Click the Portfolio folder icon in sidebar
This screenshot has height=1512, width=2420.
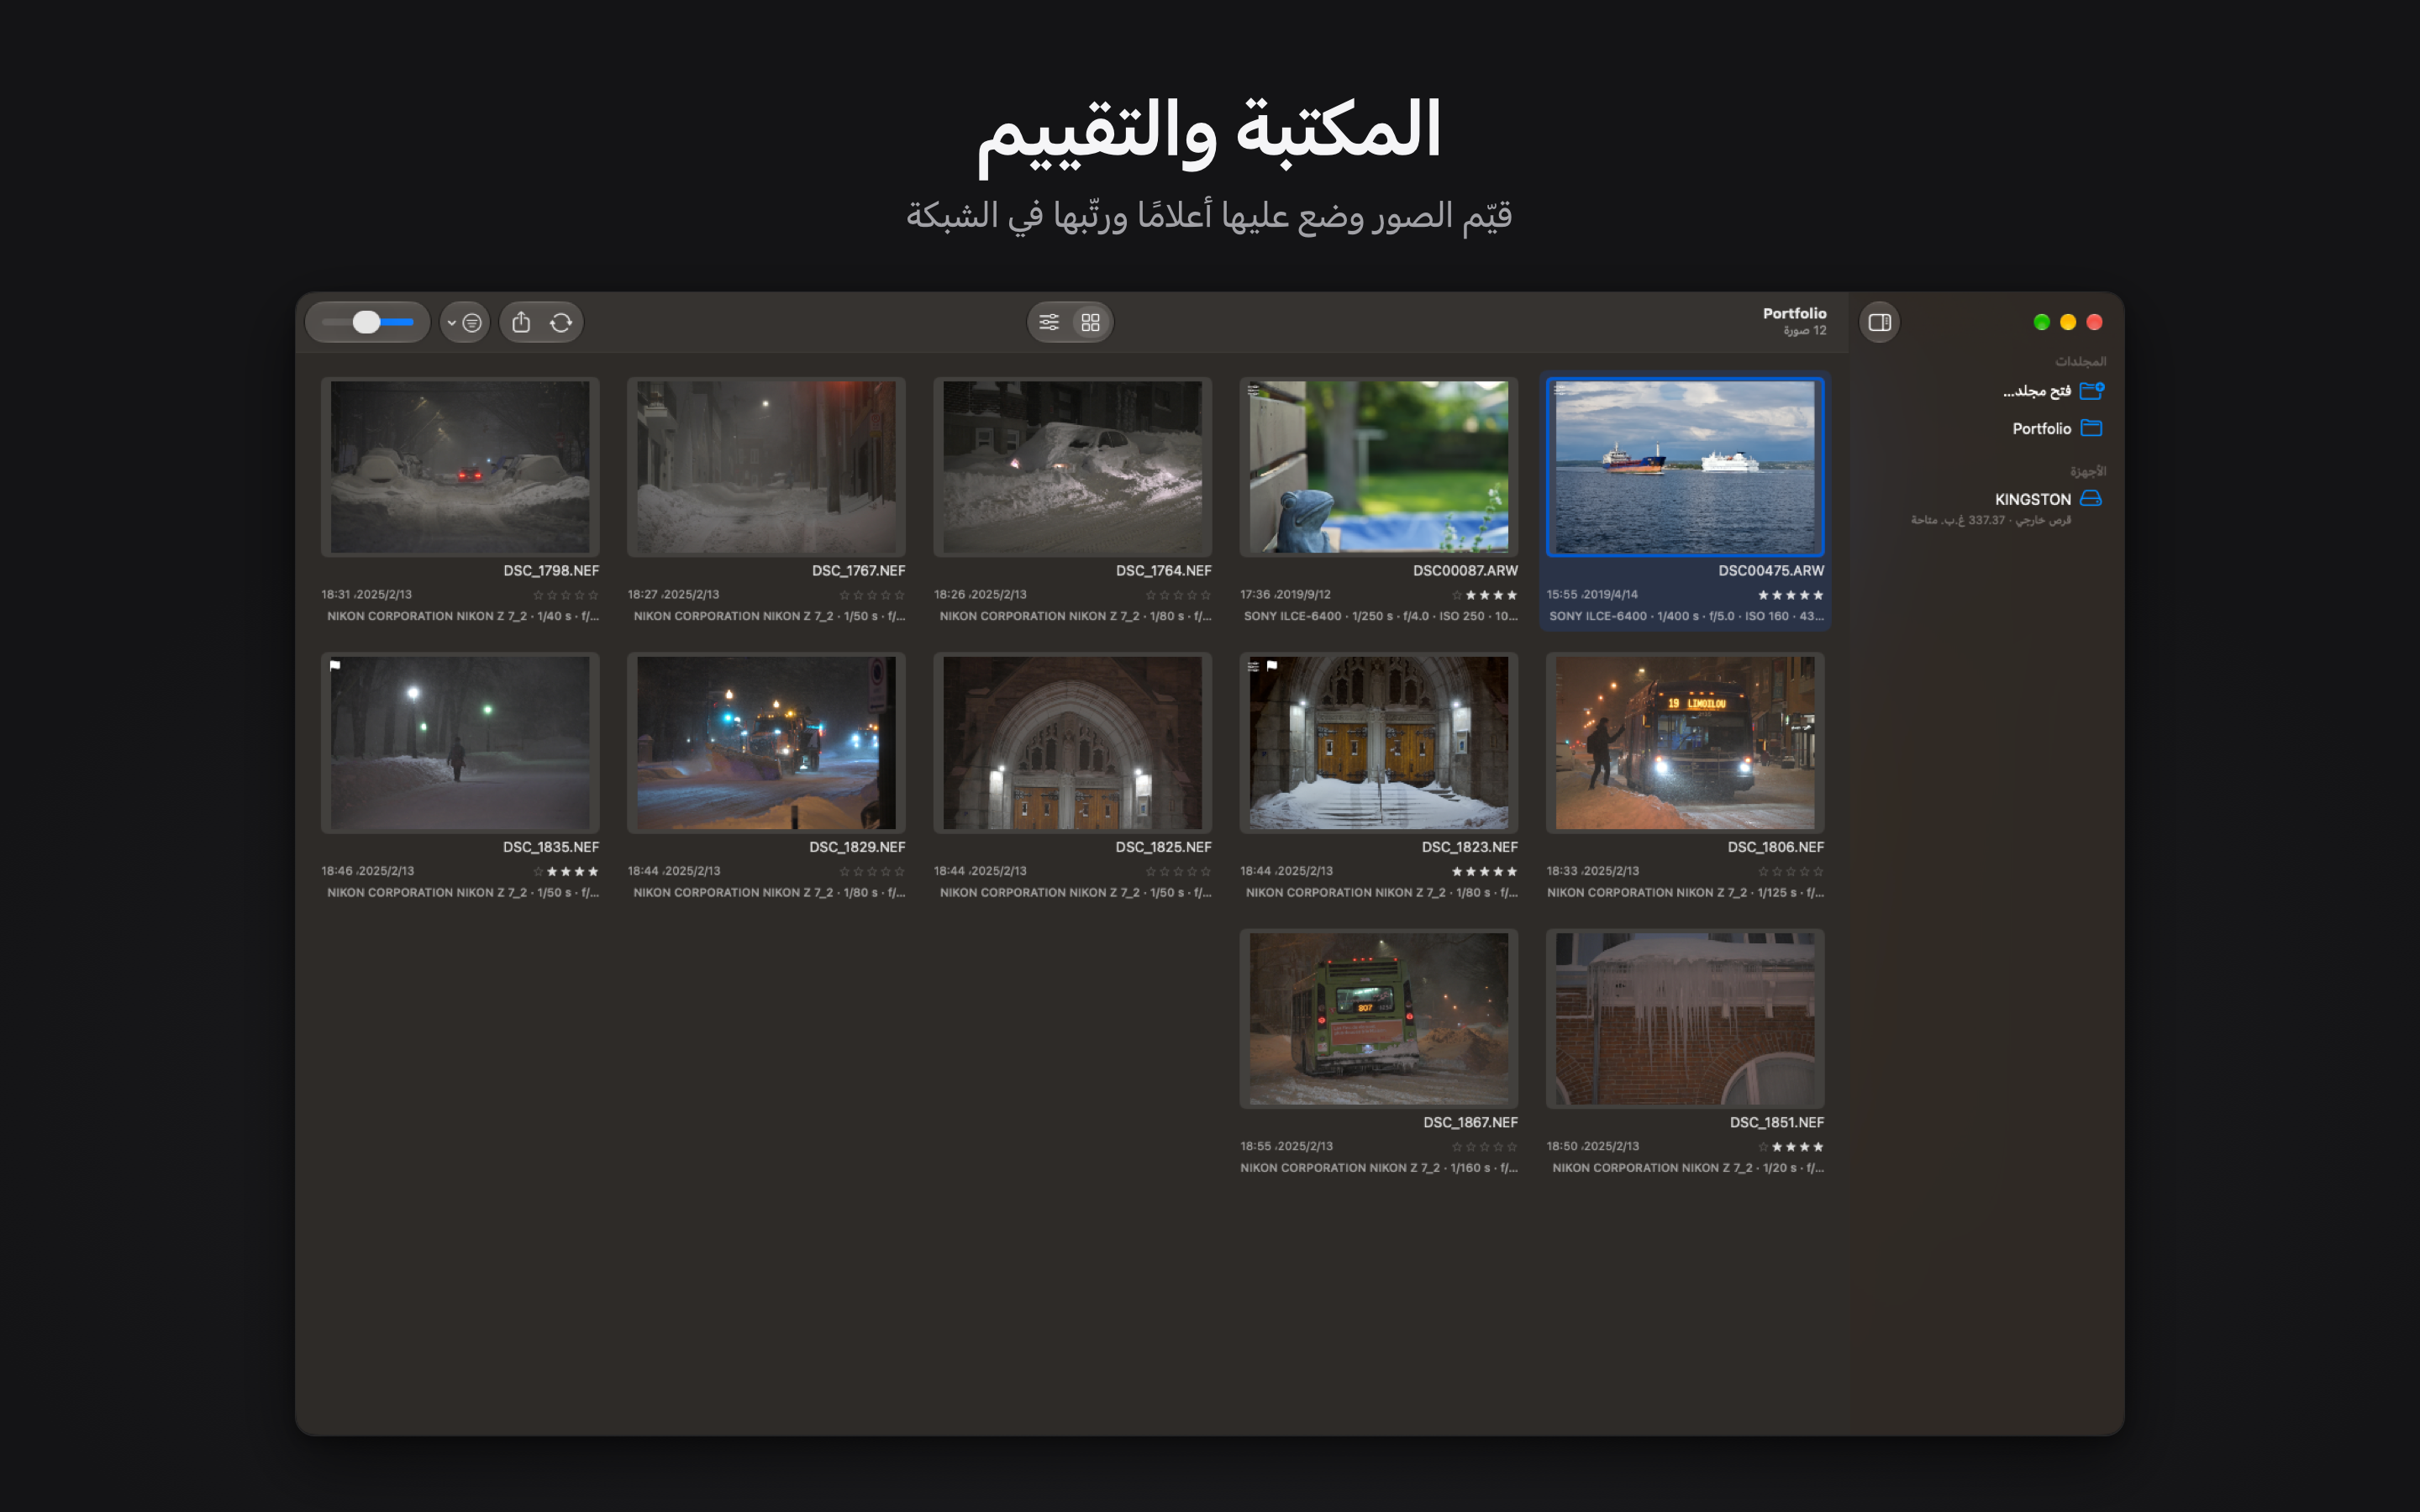click(2091, 428)
